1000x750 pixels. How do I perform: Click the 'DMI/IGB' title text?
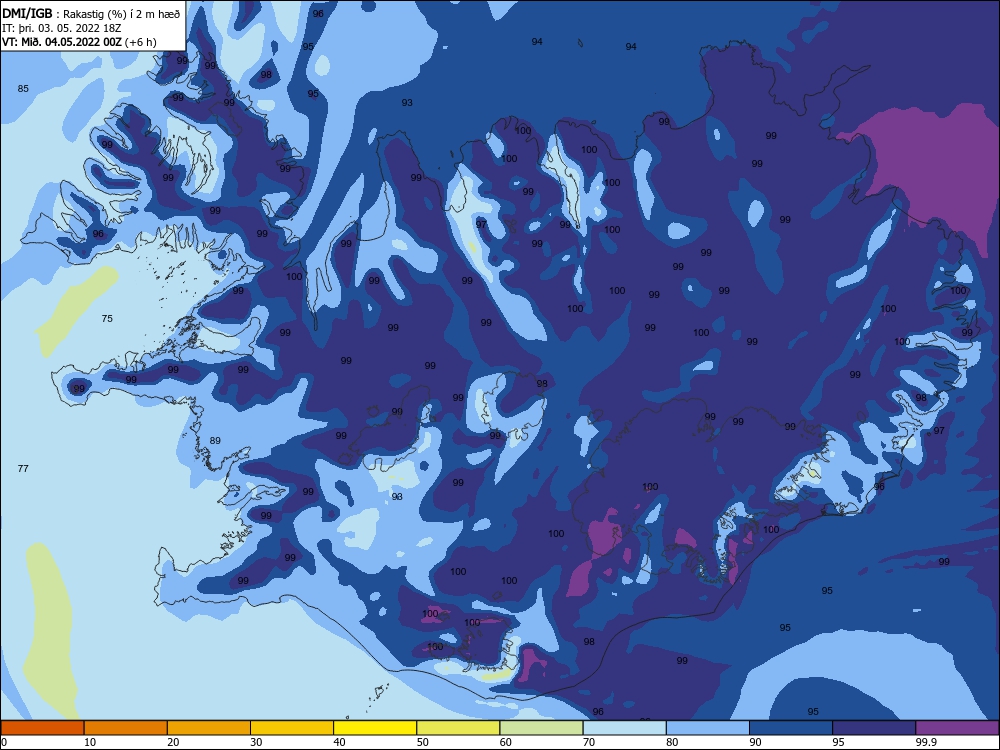pos(27,14)
